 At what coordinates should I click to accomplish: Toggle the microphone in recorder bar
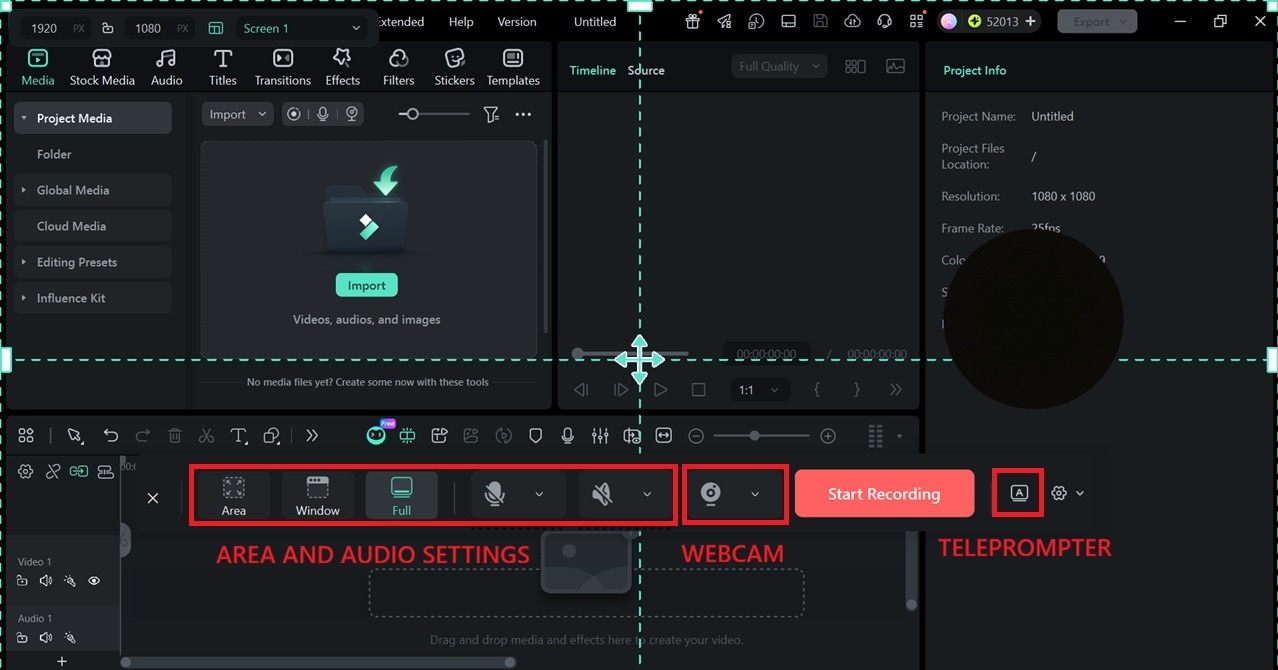pyautogui.click(x=494, y=494)
